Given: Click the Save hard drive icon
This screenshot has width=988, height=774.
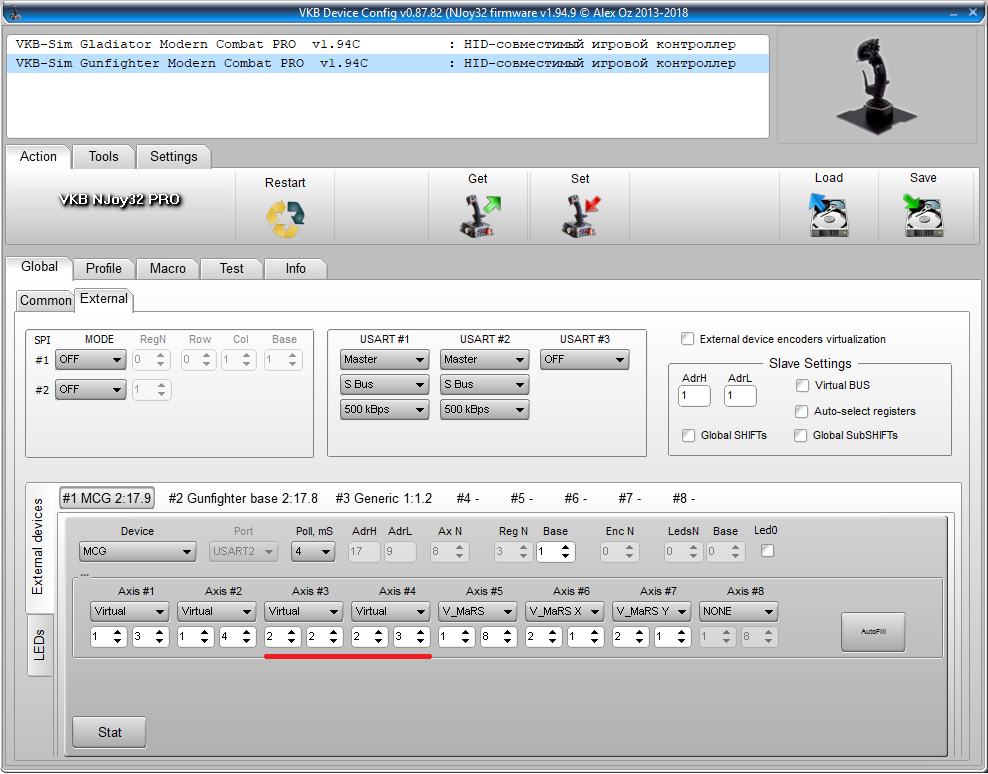Looking at the screenshot, I should (x=923, y=216).
